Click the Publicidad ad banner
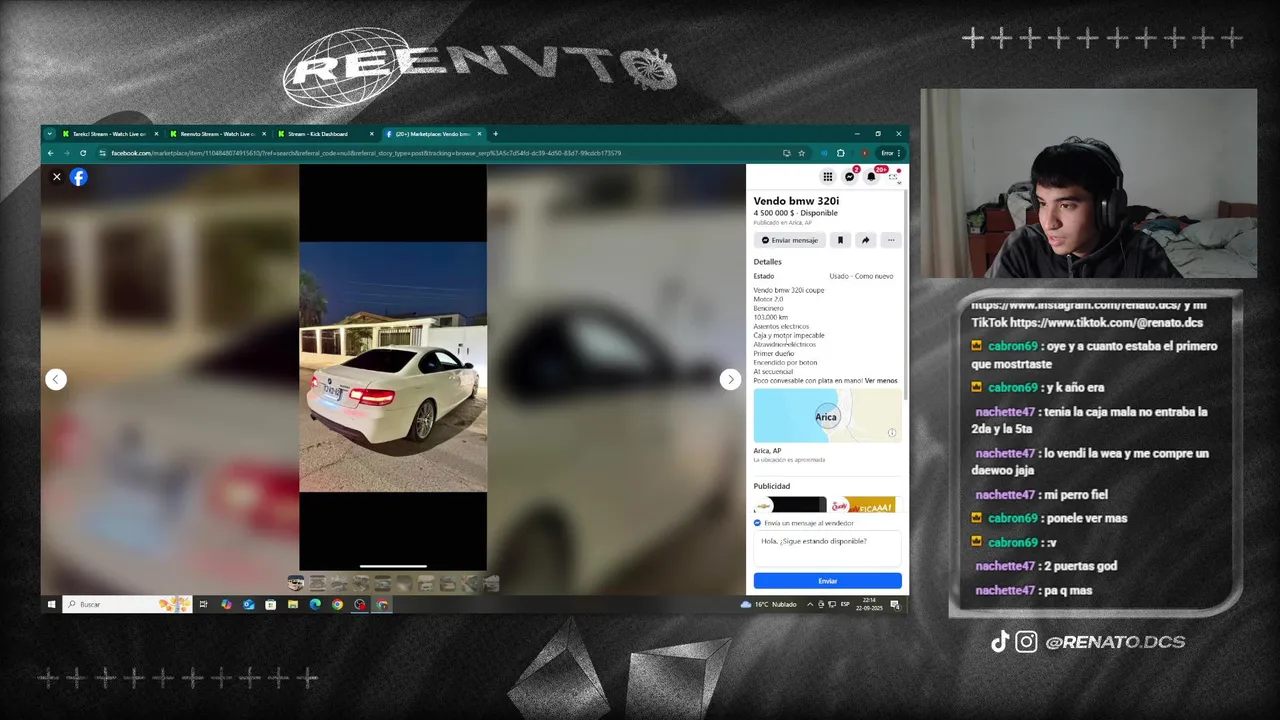 click(x=827, y=504)
